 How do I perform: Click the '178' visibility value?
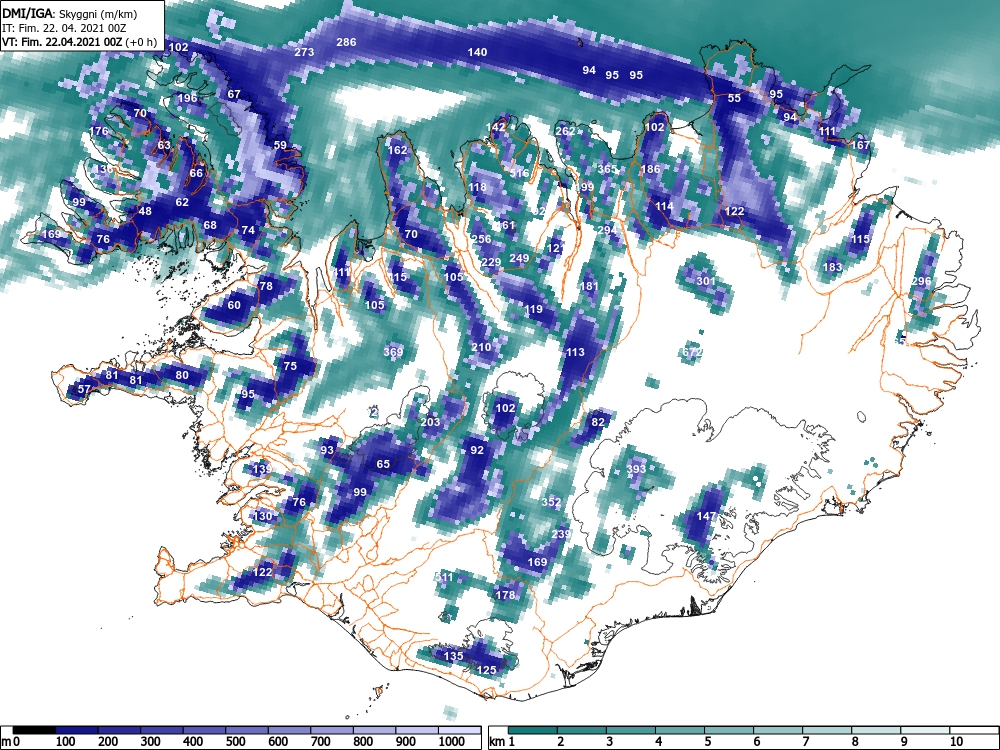point(505,595)
